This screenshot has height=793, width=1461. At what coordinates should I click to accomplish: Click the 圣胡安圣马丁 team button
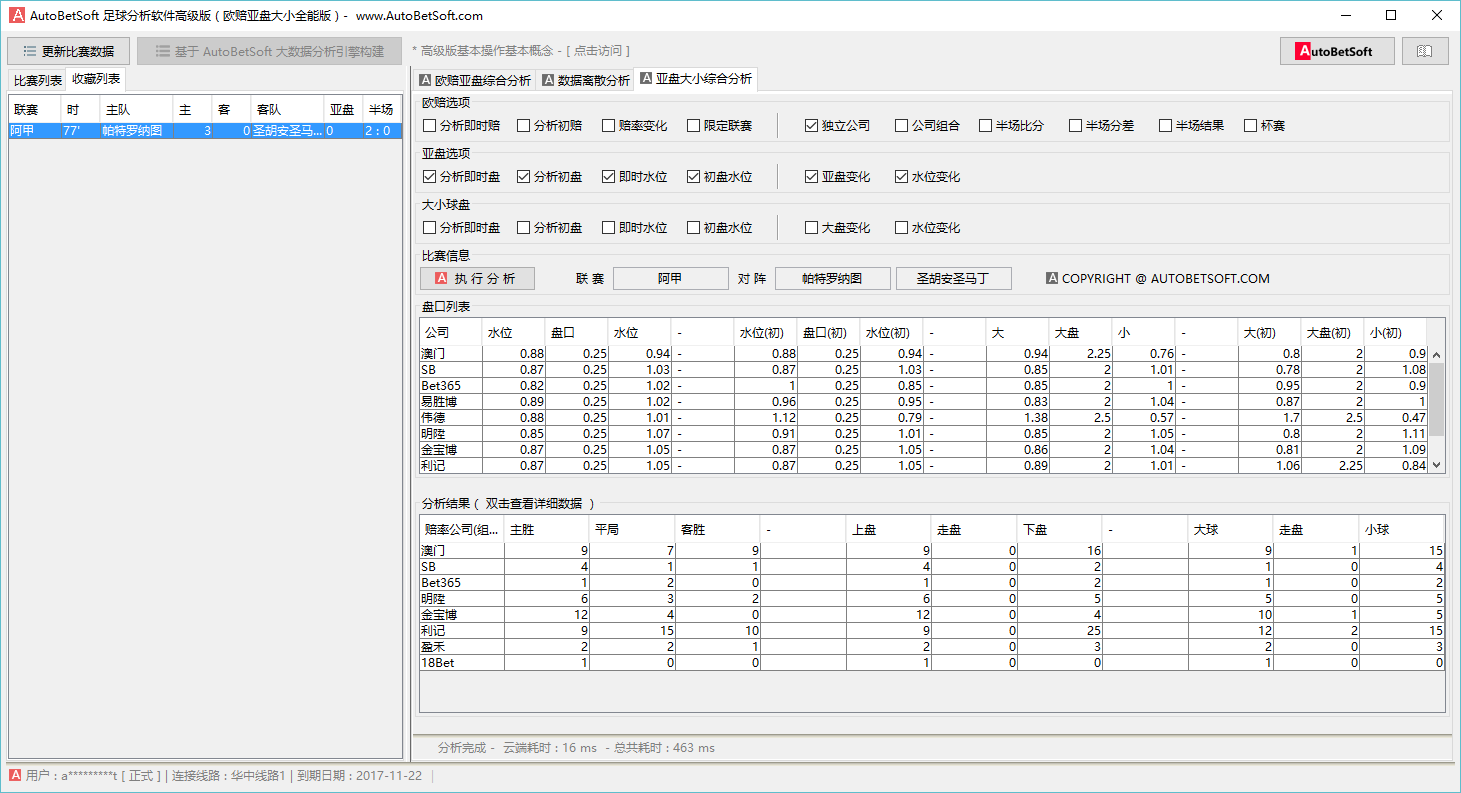954,278
